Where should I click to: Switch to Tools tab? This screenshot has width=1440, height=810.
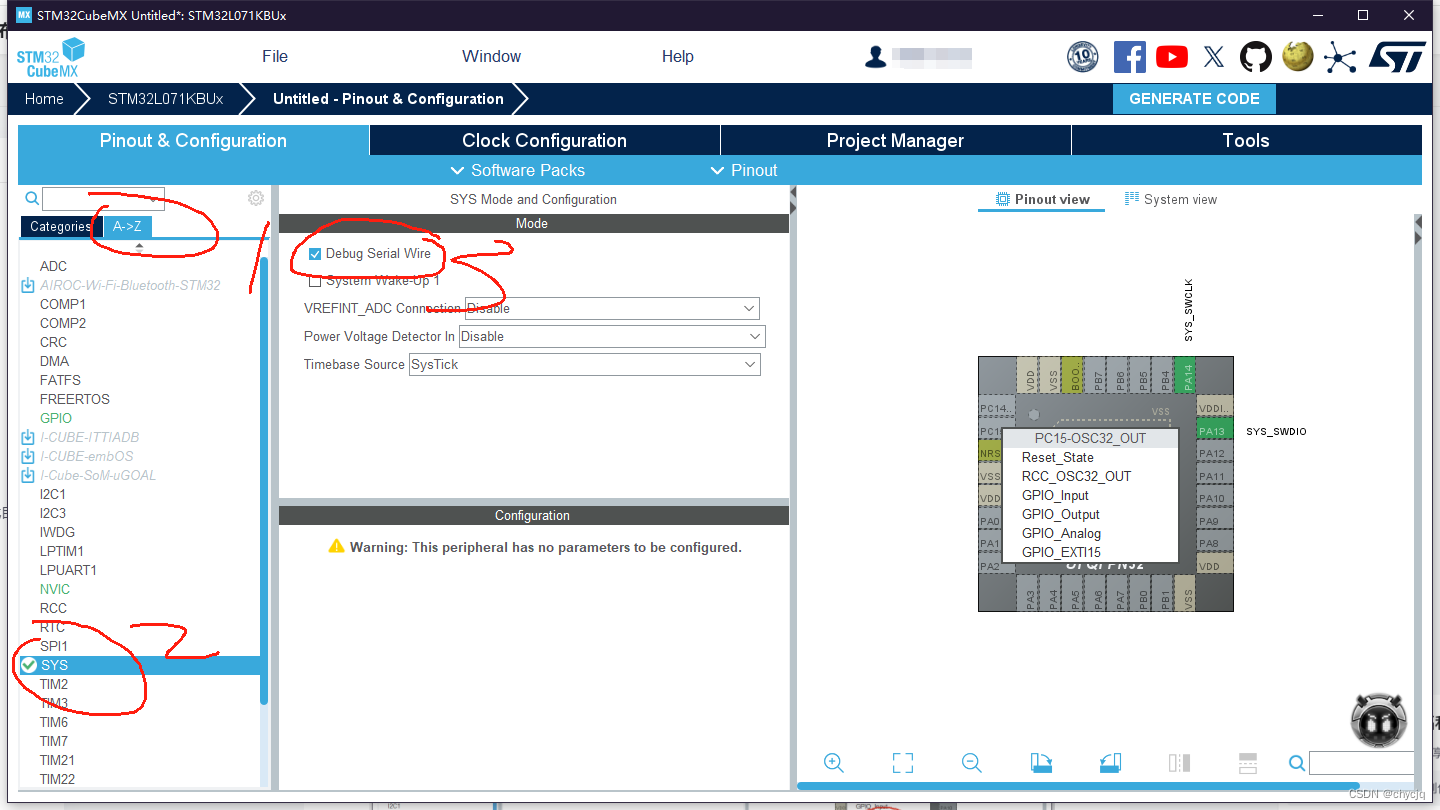point(1246,140)
